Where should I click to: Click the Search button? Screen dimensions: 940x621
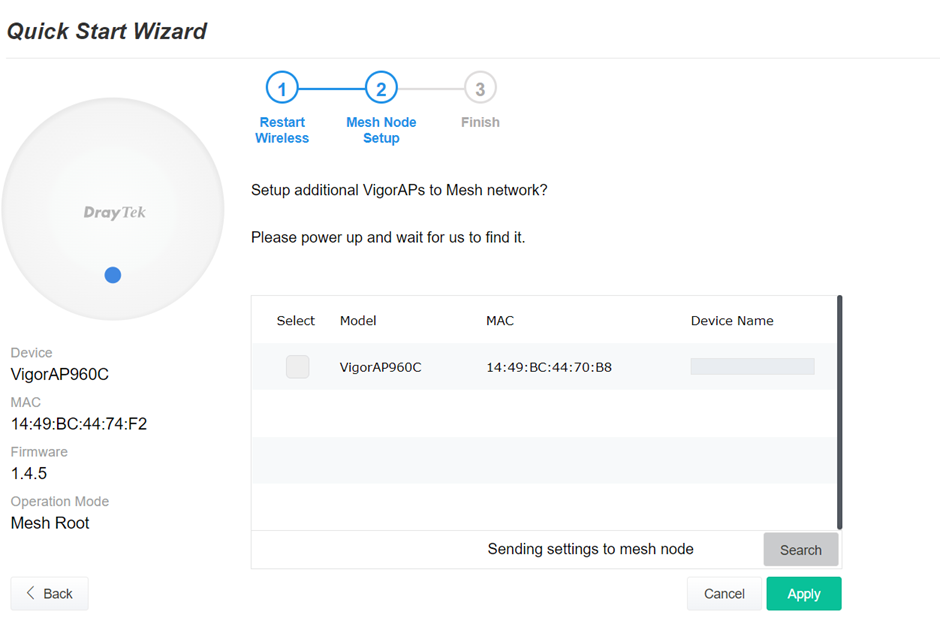pyautogui.click(x=800, y=550)
